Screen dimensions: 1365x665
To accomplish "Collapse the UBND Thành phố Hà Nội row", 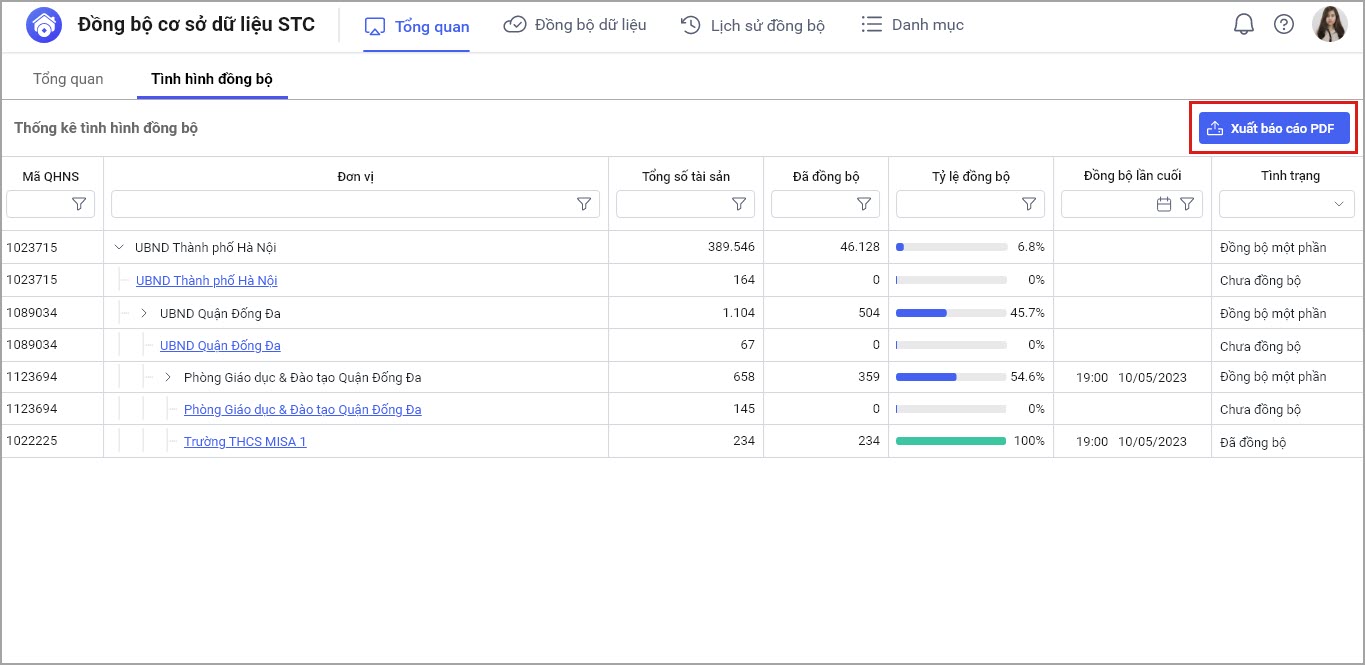I will pyautogui.click(x=120, y=248).
